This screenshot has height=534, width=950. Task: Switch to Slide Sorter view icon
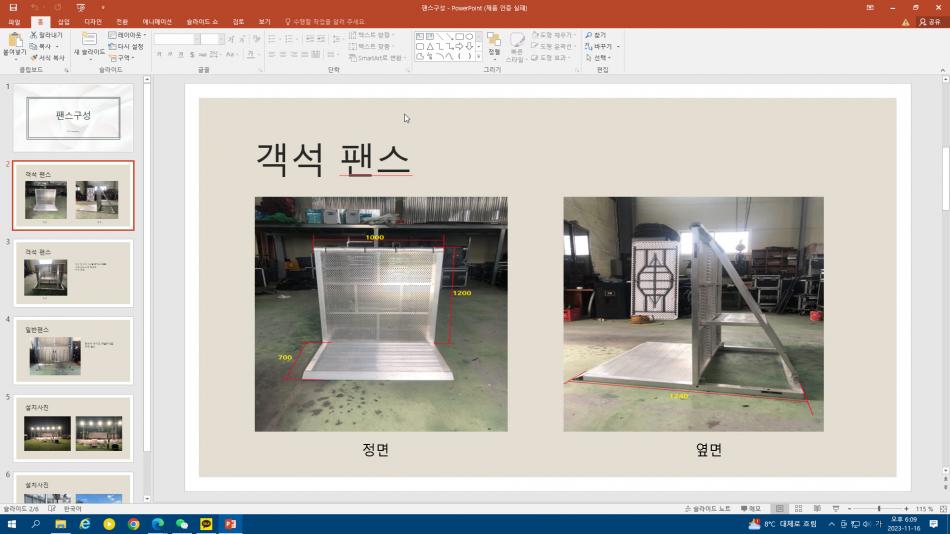click(799, 509)
